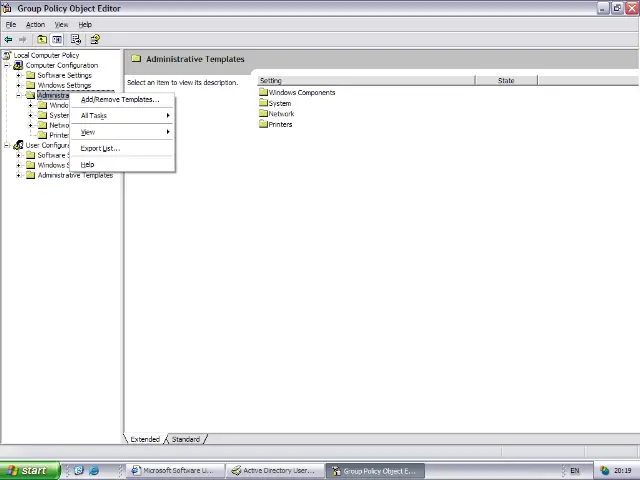Click Group Policy Object Editor taskbar button
The width and height of the screenshot is (640, 480).
click(x=376, y=471)
